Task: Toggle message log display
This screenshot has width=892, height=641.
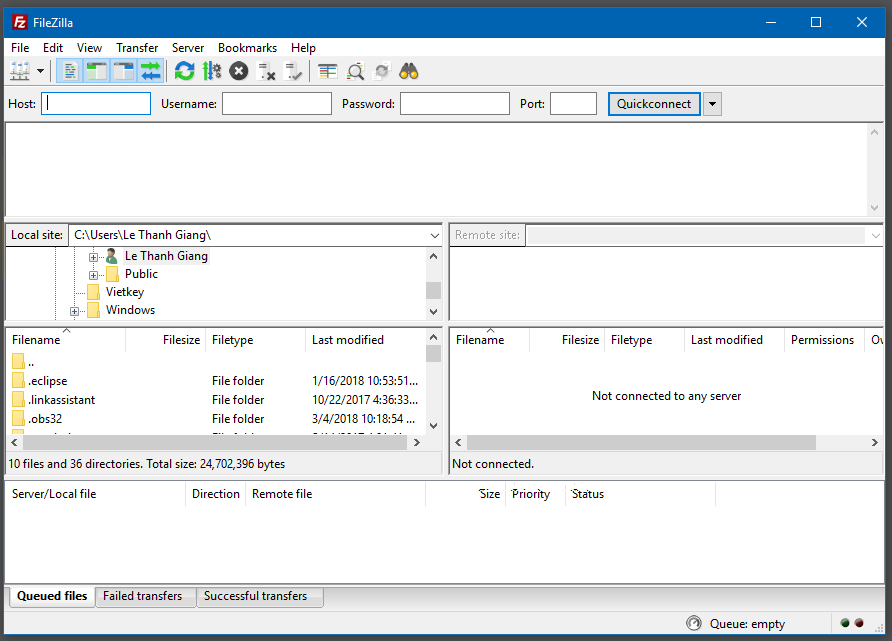Action: [x=70, y=71]
